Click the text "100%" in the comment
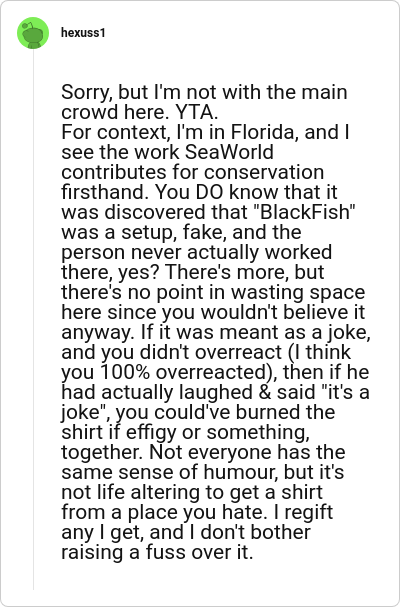Image resolution: width=400 pixels, height=607 pixels. tap(125, 372)
